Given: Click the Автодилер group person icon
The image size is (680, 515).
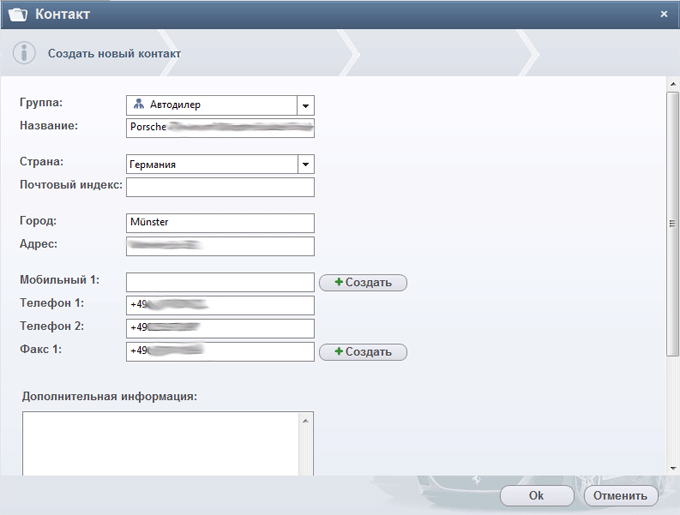Looking at the screenshot, I should (139, 104).
